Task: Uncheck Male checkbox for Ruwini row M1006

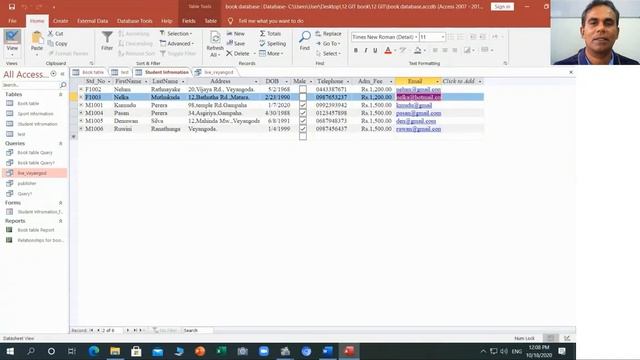Action: [302, 129]
